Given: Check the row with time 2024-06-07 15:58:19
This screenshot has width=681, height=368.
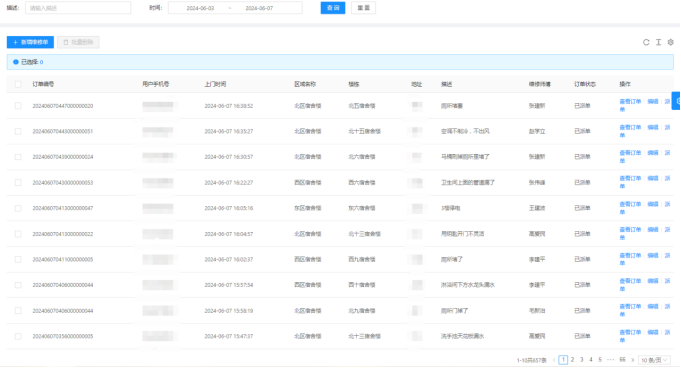Looking at the screenshot, I should click(x=18, y=311).
